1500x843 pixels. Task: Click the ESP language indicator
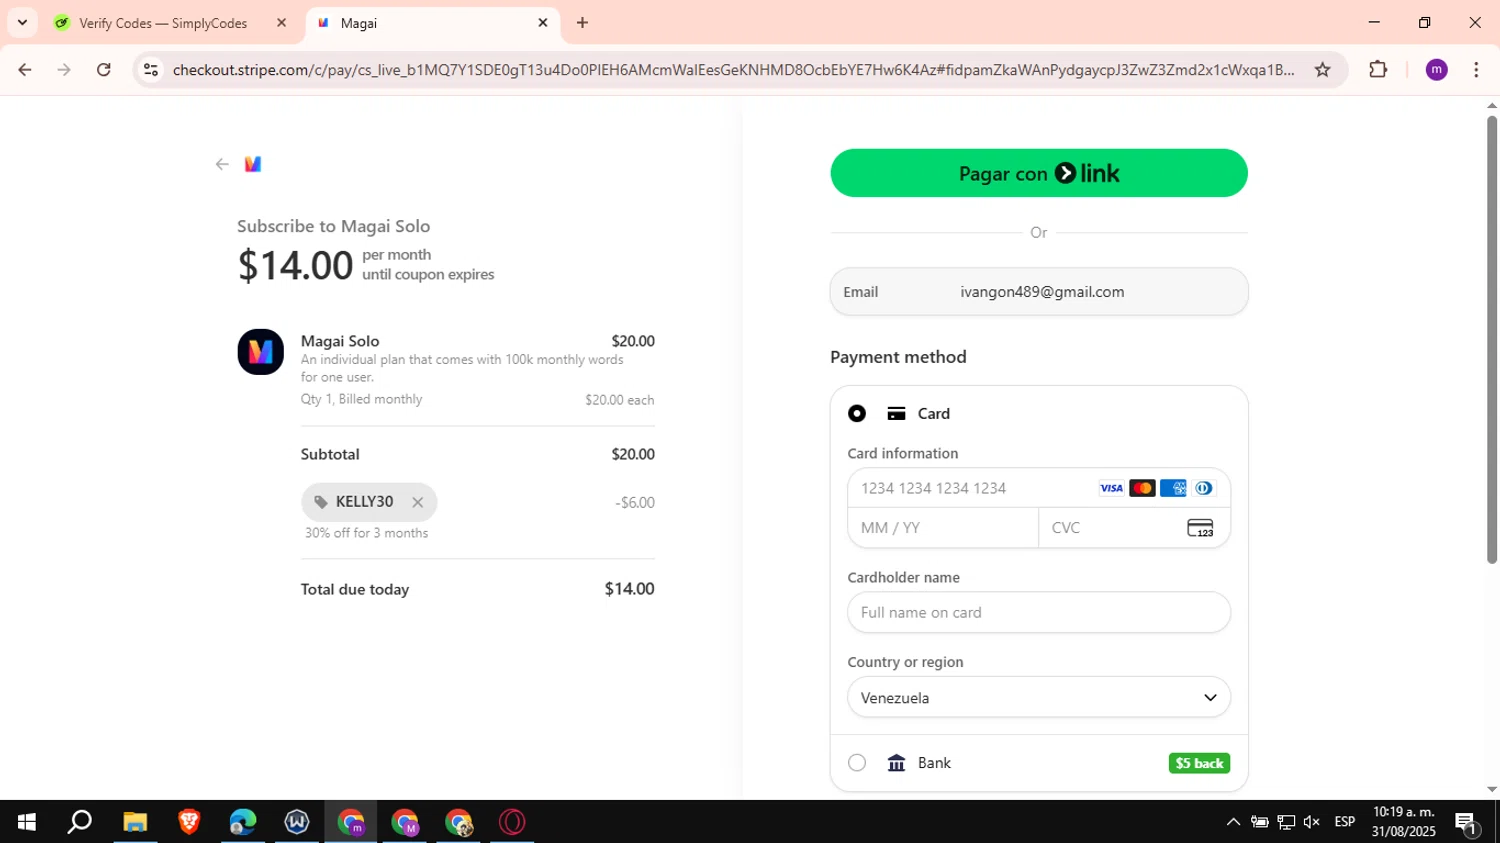click(1345, 822)
